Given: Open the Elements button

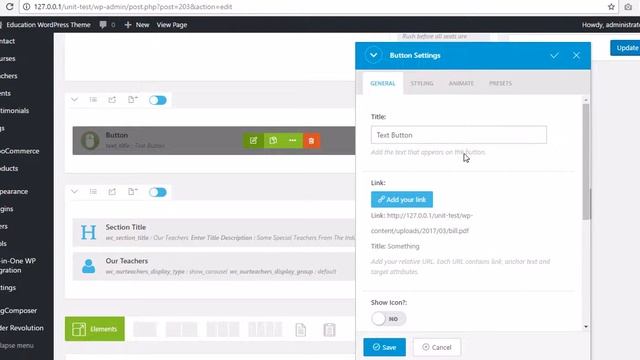Looking at the screenshot, I should 95,329.
